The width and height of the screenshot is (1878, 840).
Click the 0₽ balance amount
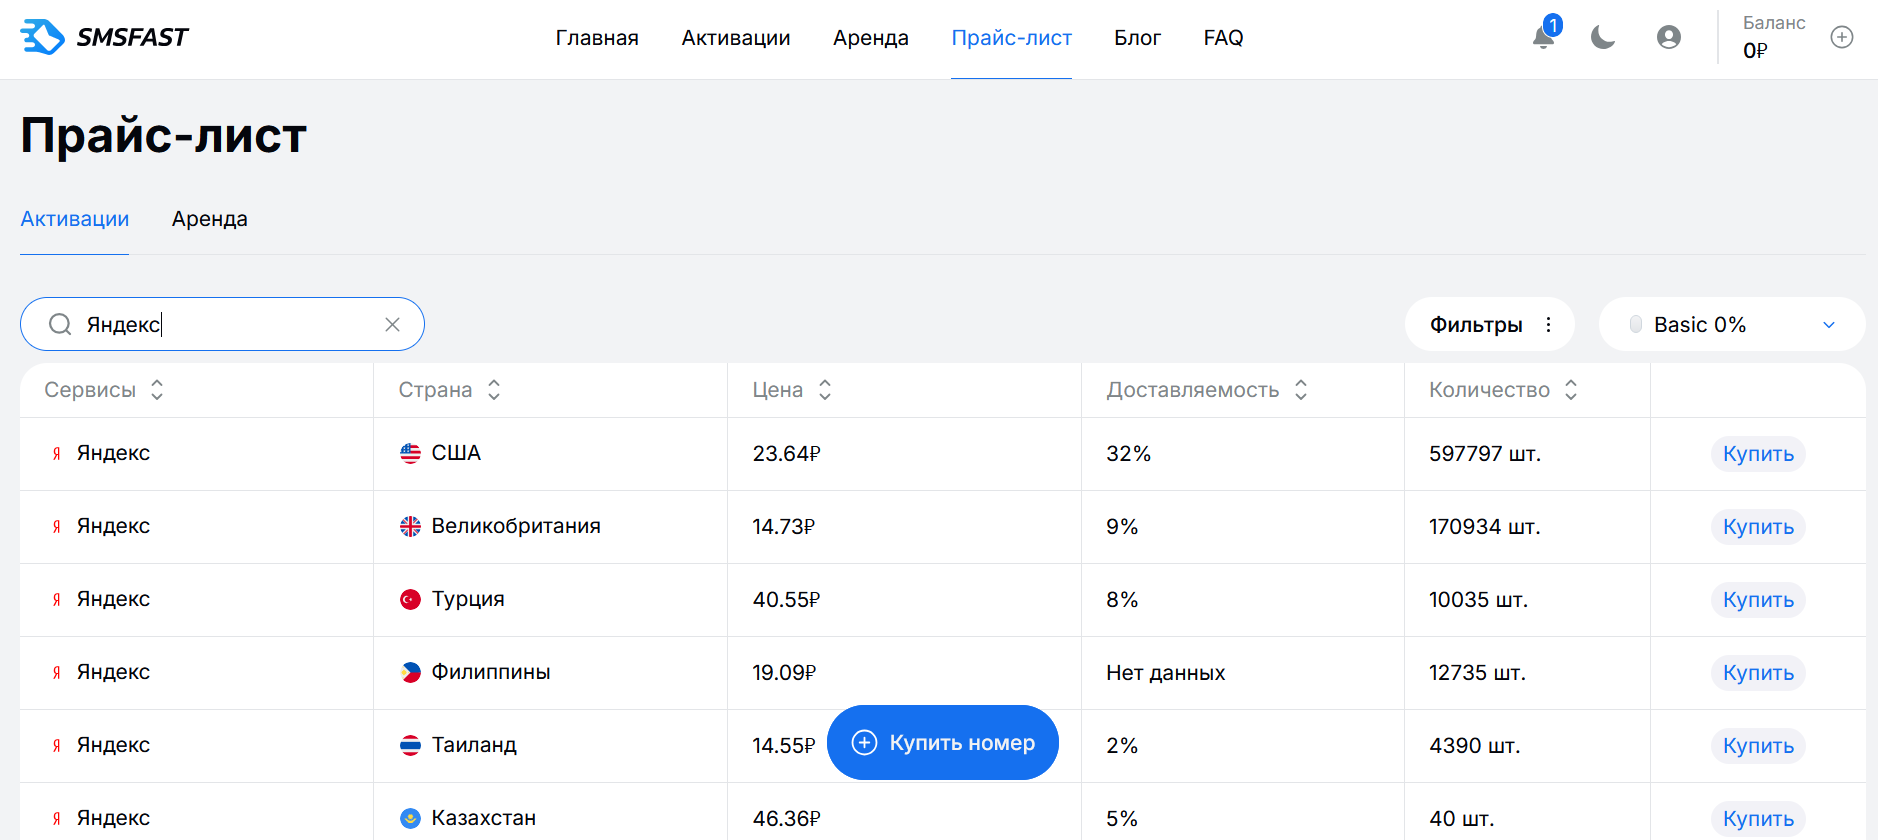[1755, 50]
